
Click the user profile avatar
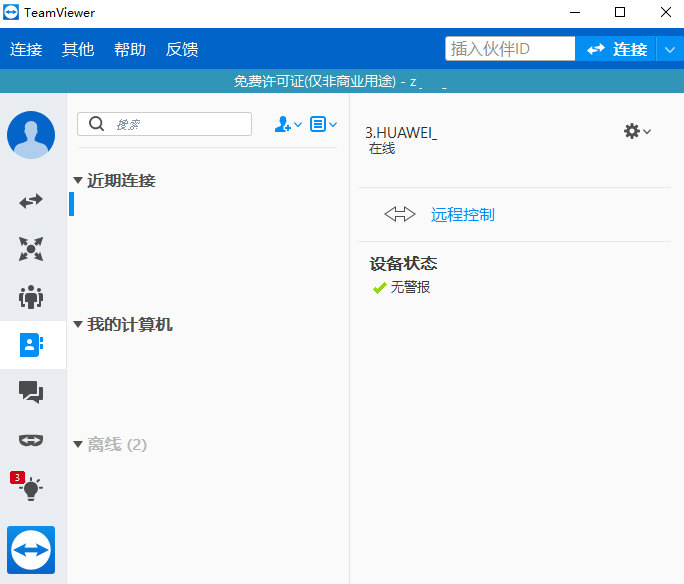31,135
